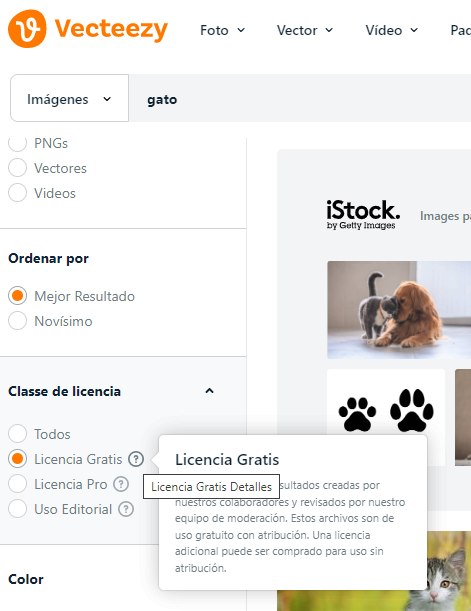This screenshot has width=471, height=611.
Task: Click the Vecteezy wordmark link
Action: pyautogui.click(x=111, y=29)
